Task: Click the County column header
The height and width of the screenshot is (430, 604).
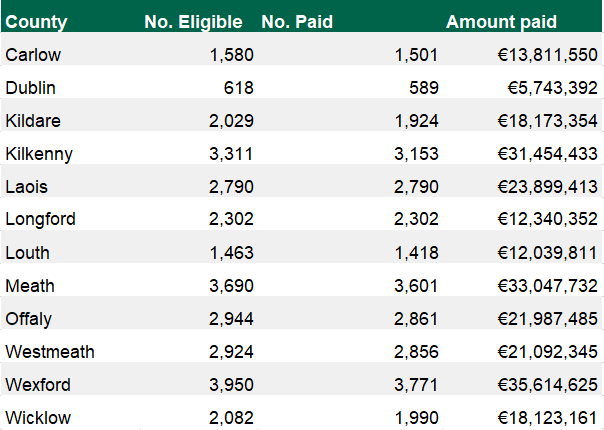Action: click(36, 22)
